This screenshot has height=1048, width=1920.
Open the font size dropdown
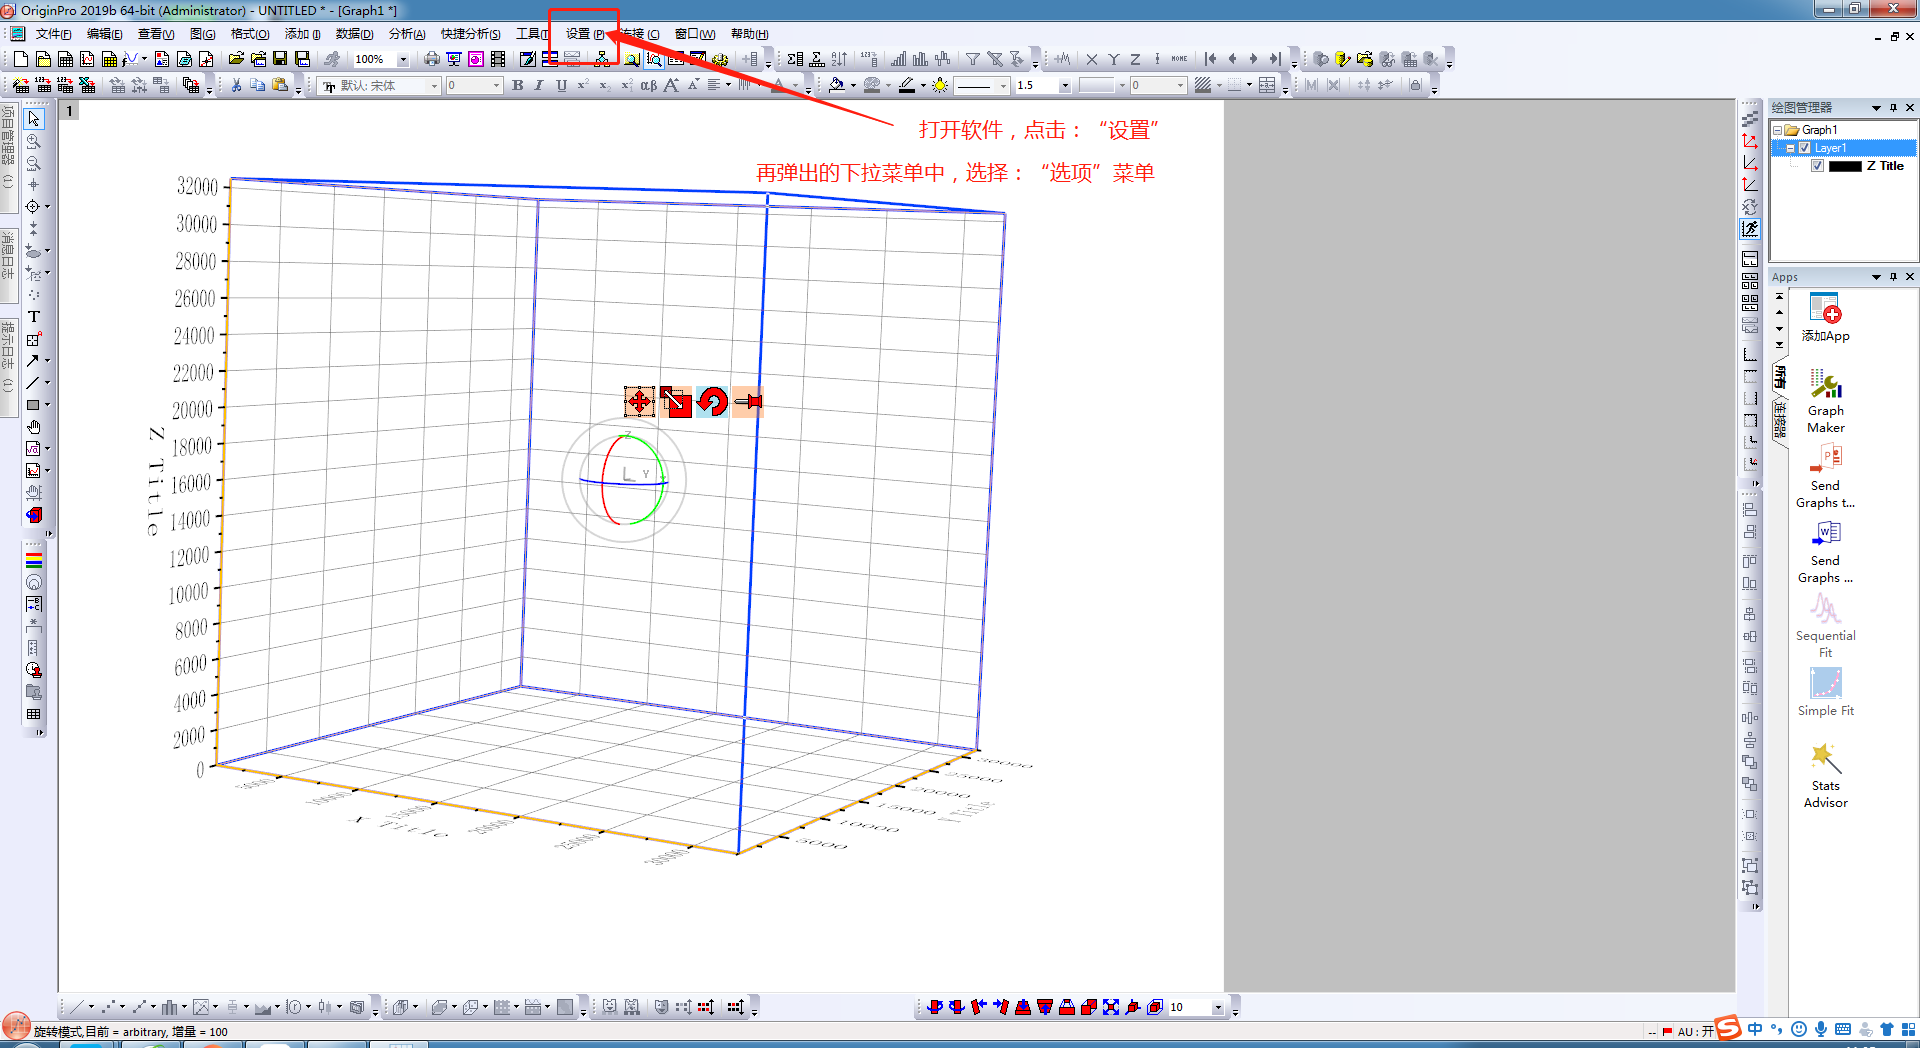[x=496, y=86]
